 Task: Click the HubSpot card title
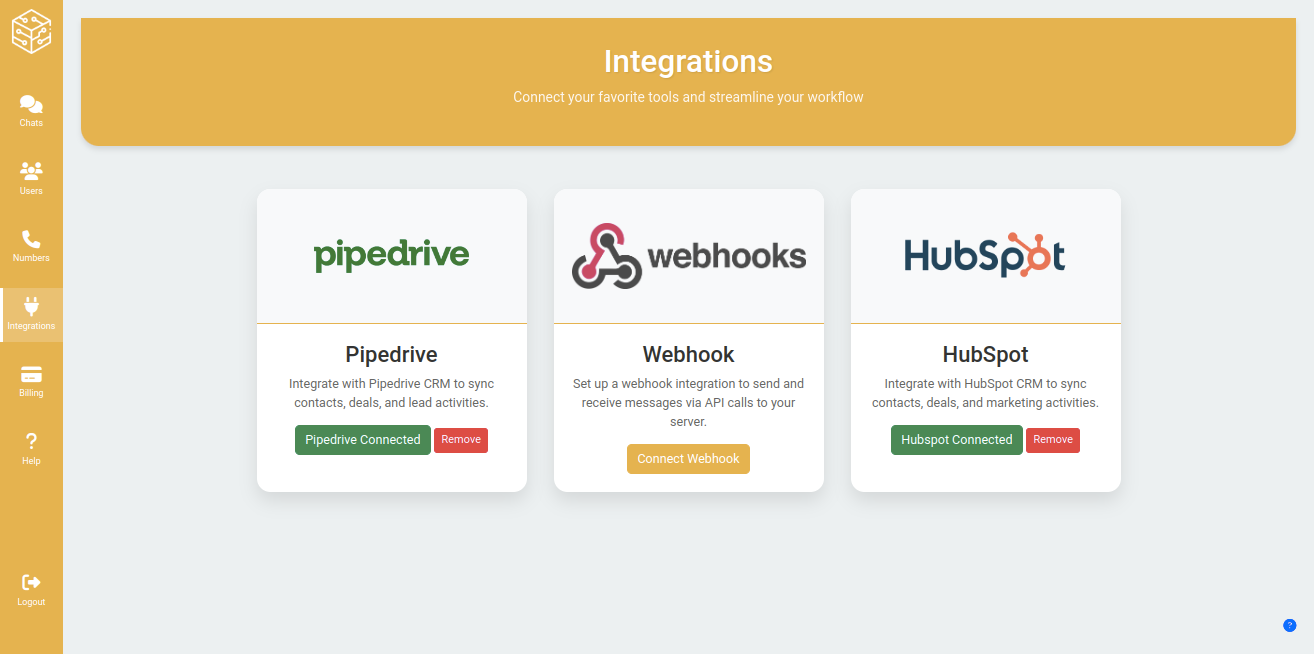coord(985,354)
